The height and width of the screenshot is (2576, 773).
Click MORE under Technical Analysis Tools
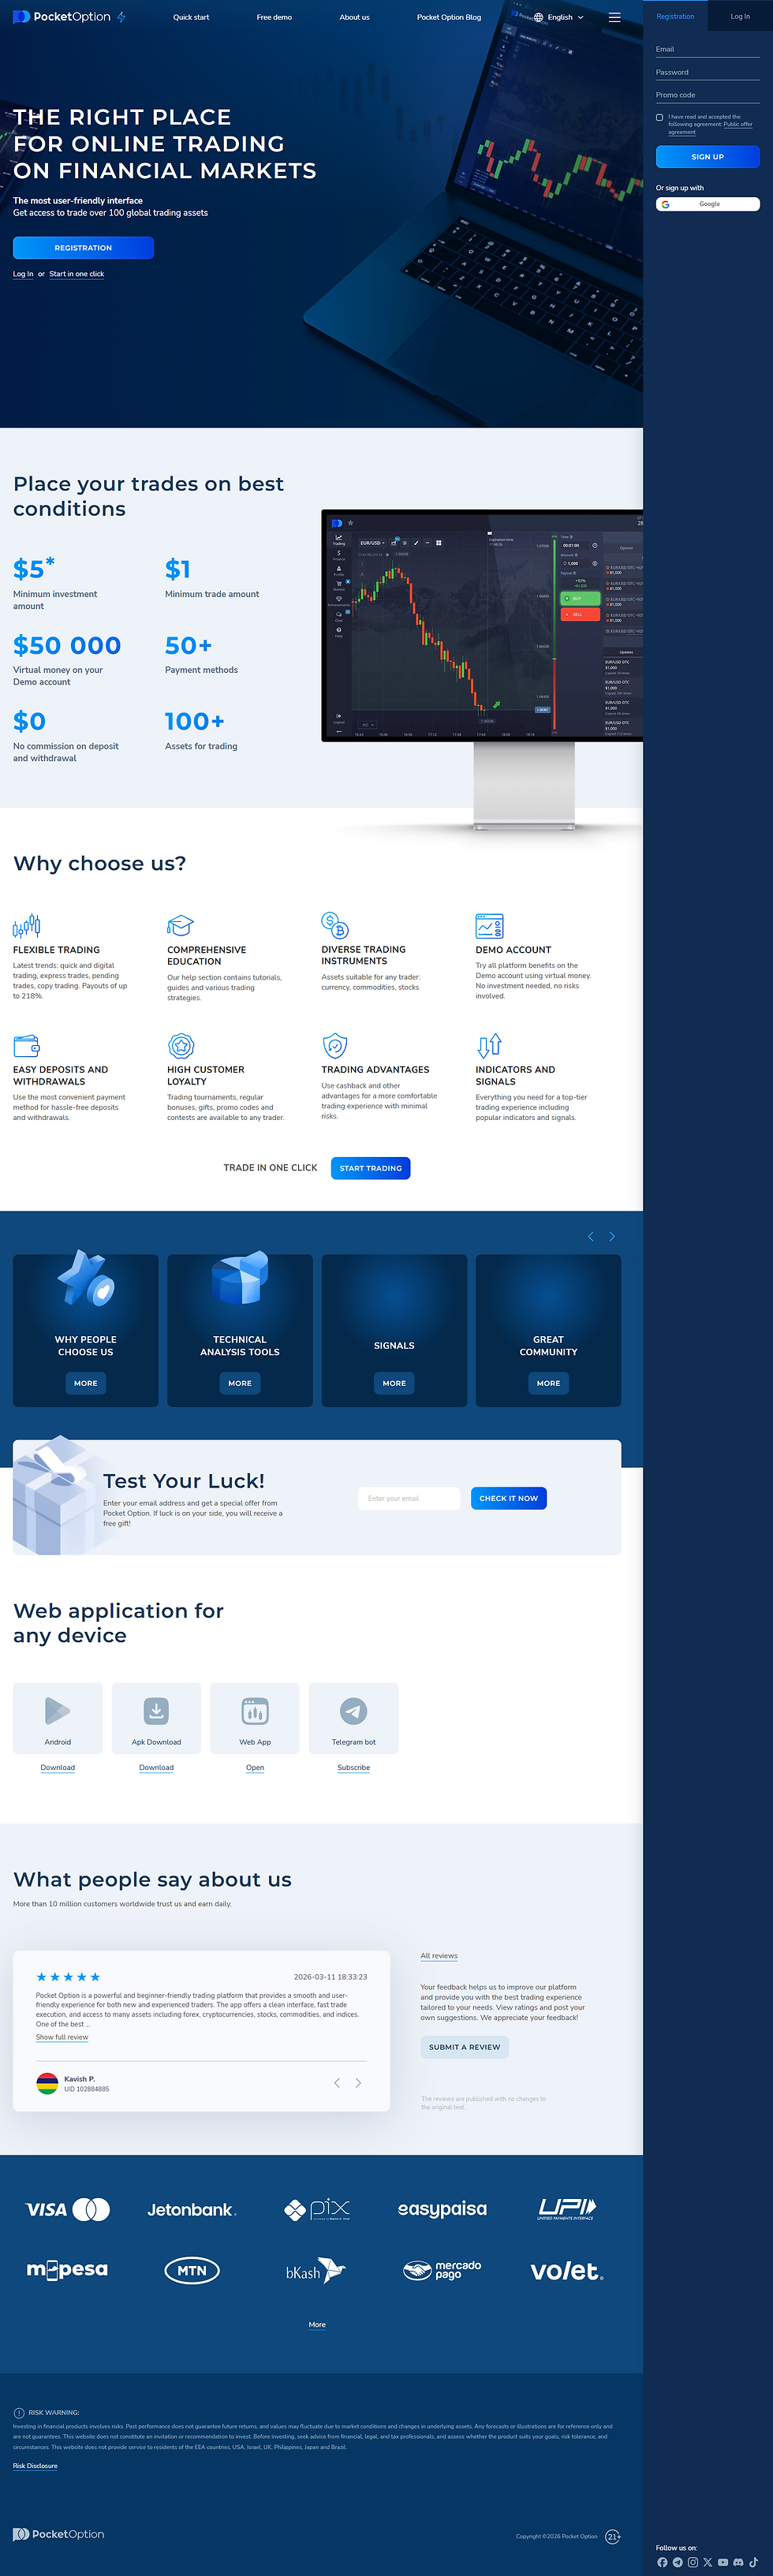click(240, 1383)
